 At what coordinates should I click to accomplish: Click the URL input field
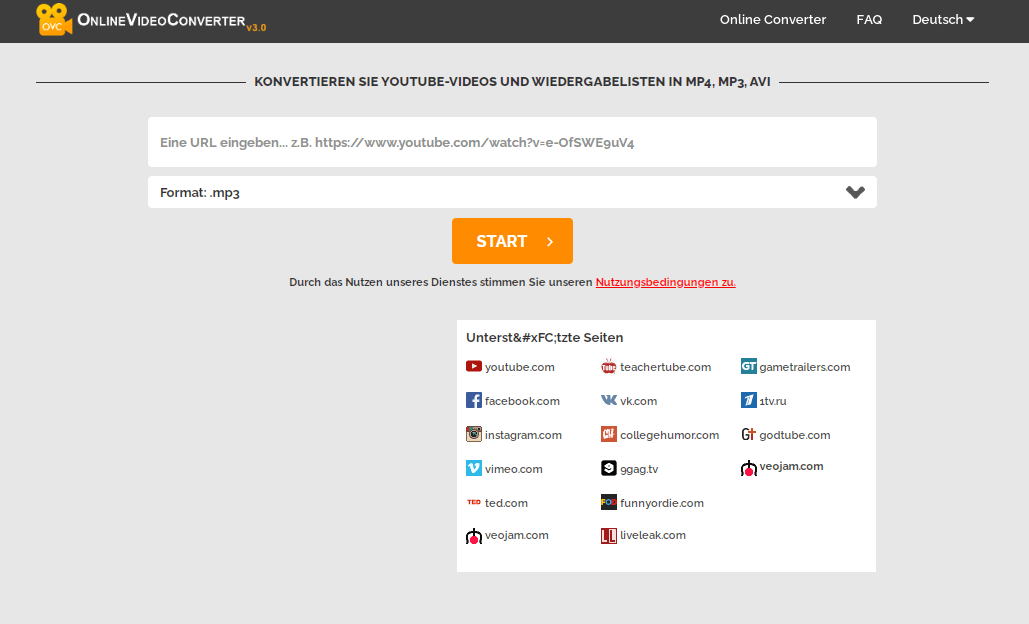point(512,142)
